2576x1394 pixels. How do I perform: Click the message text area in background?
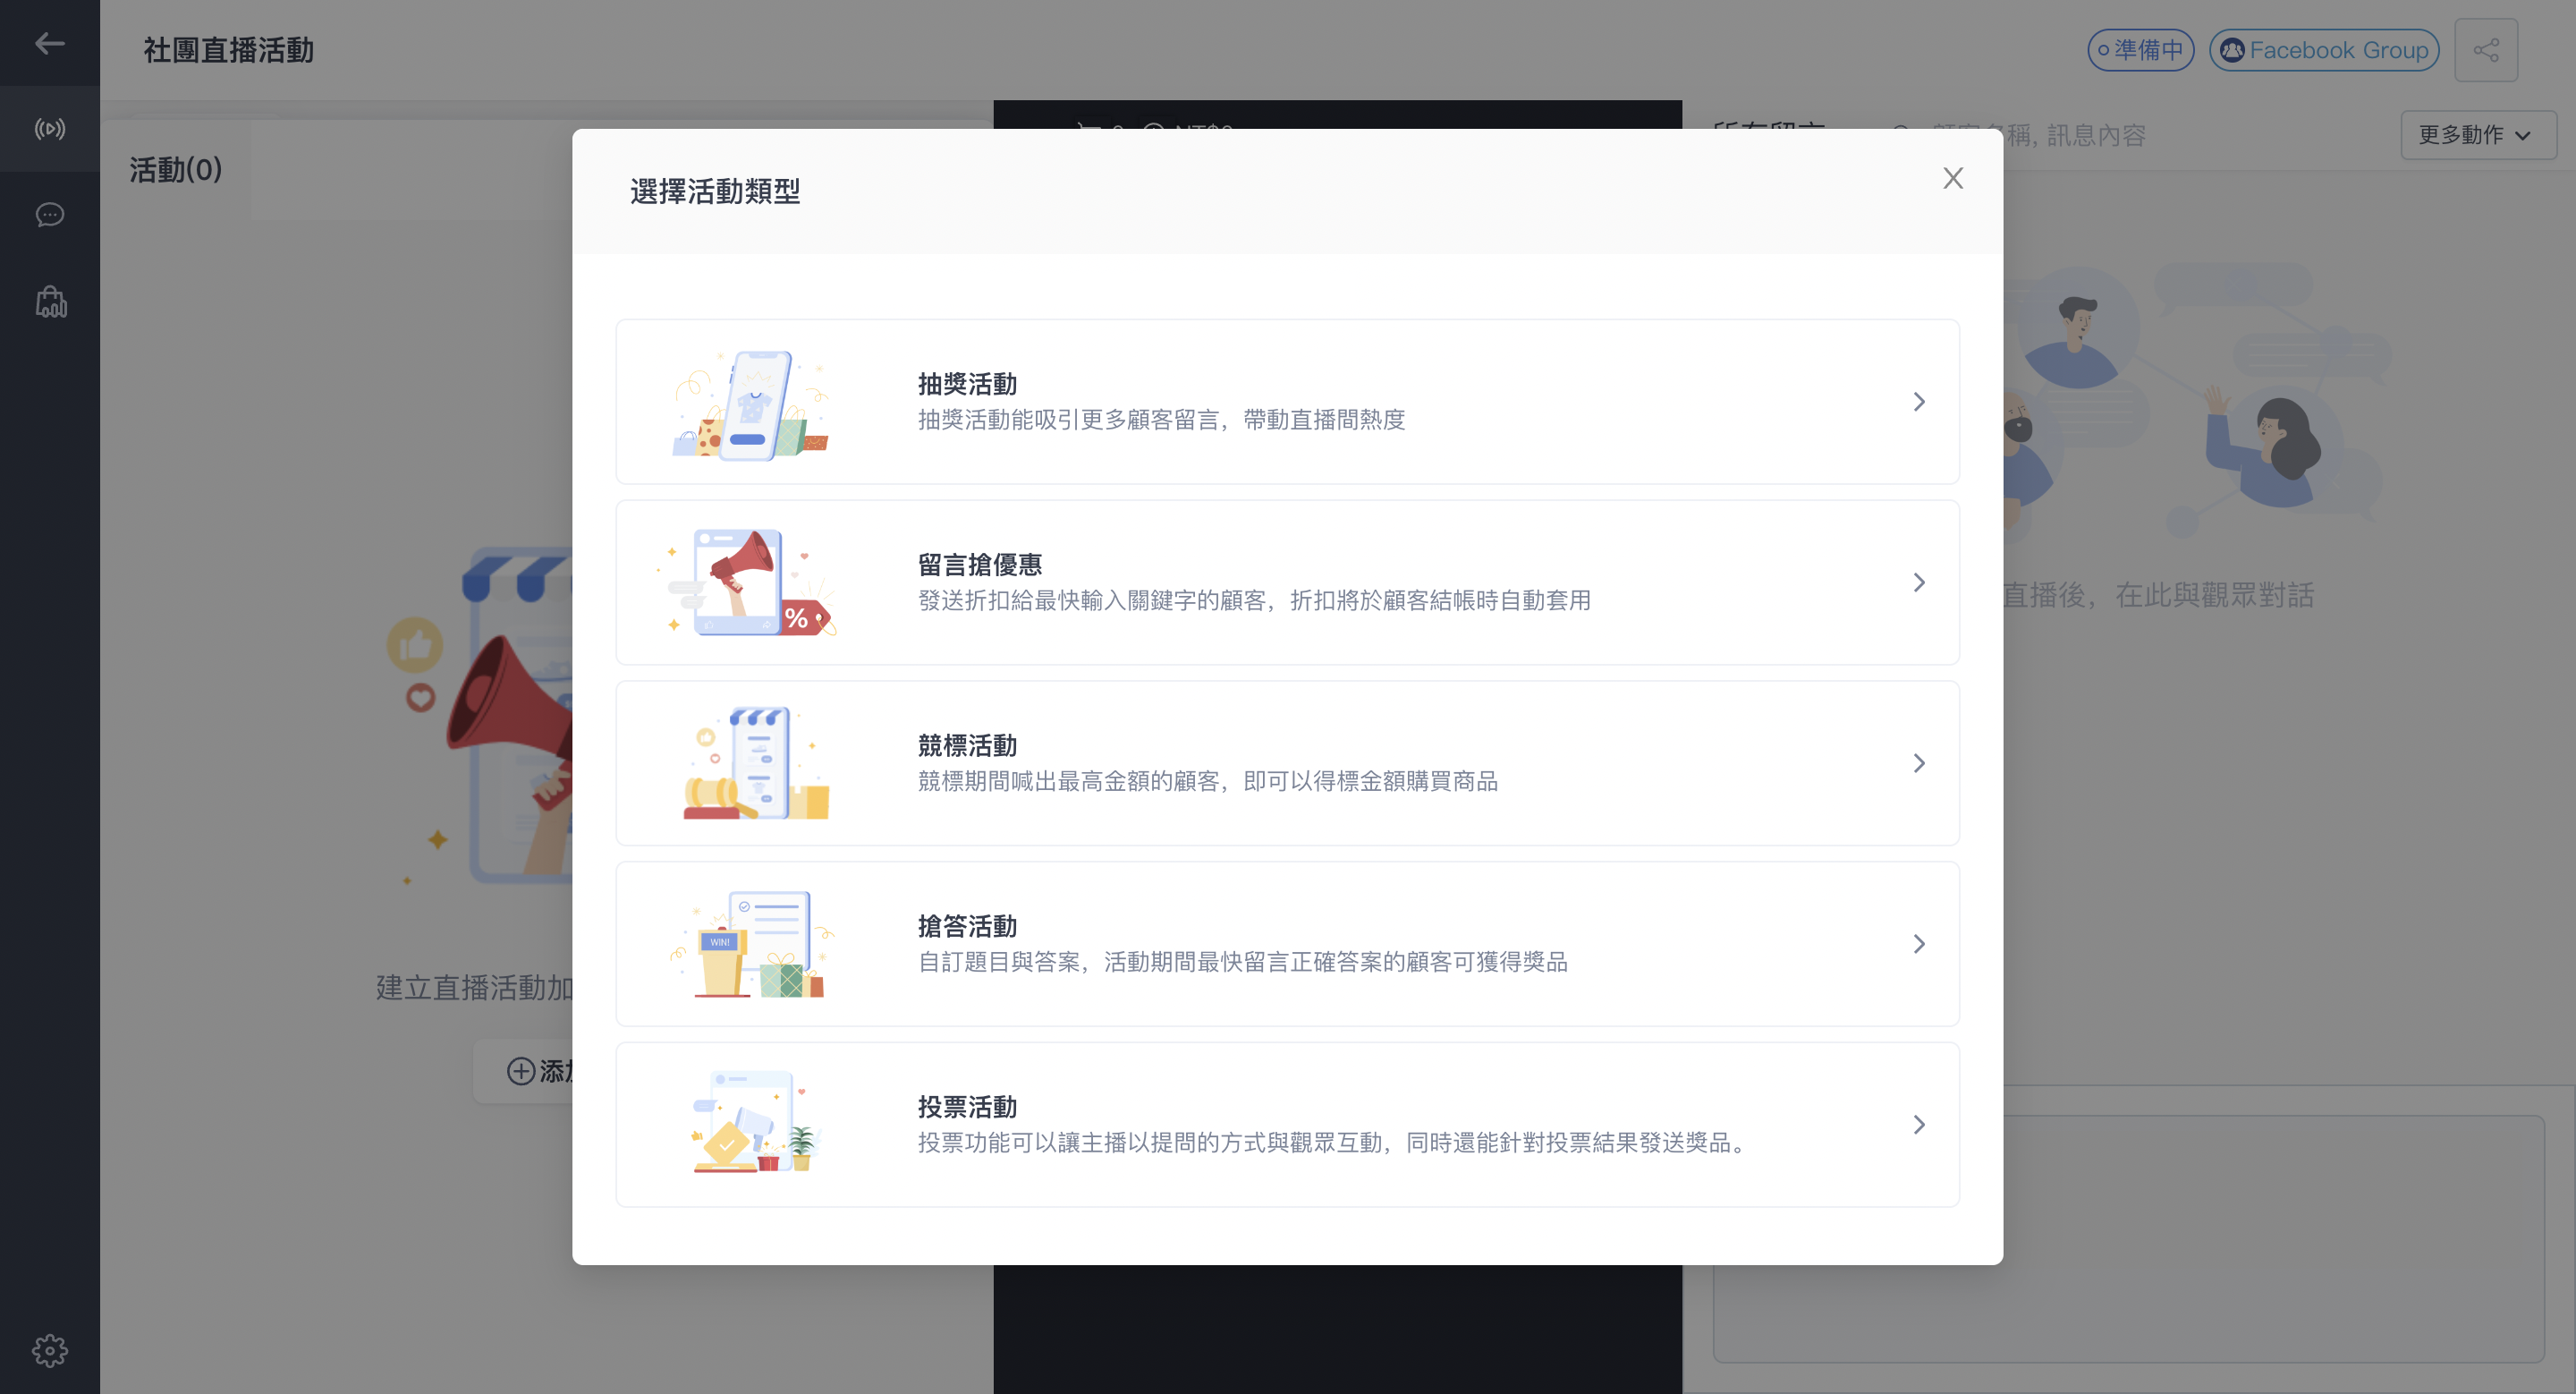2129,1239
